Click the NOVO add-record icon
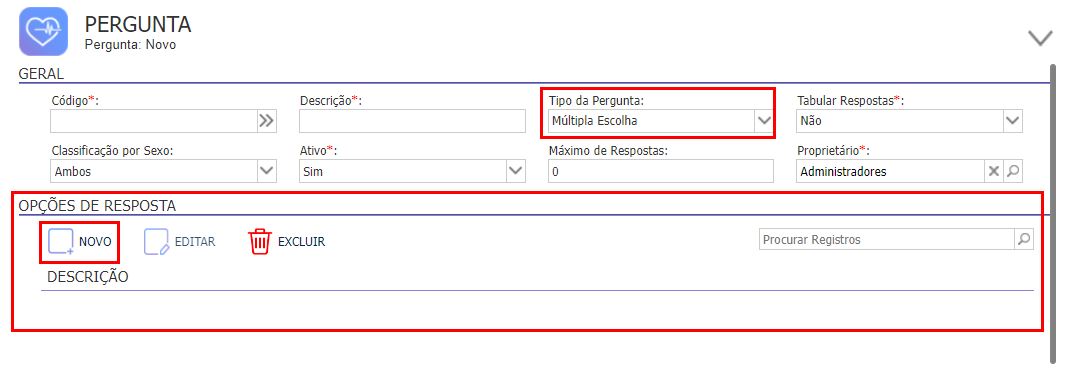Screen dimensions: 1066x374 (x=61, y=241)
